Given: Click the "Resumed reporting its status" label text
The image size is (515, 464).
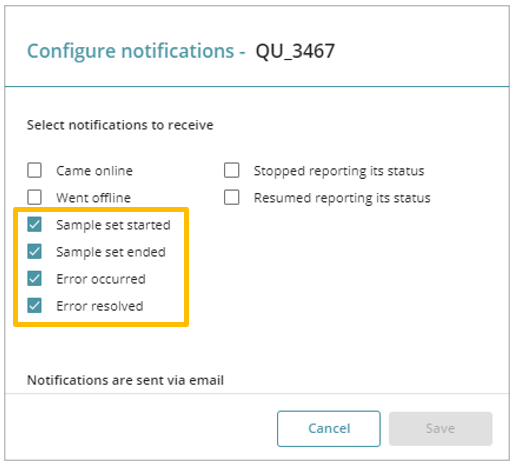Looking at the screenshot, I should 342,198.
